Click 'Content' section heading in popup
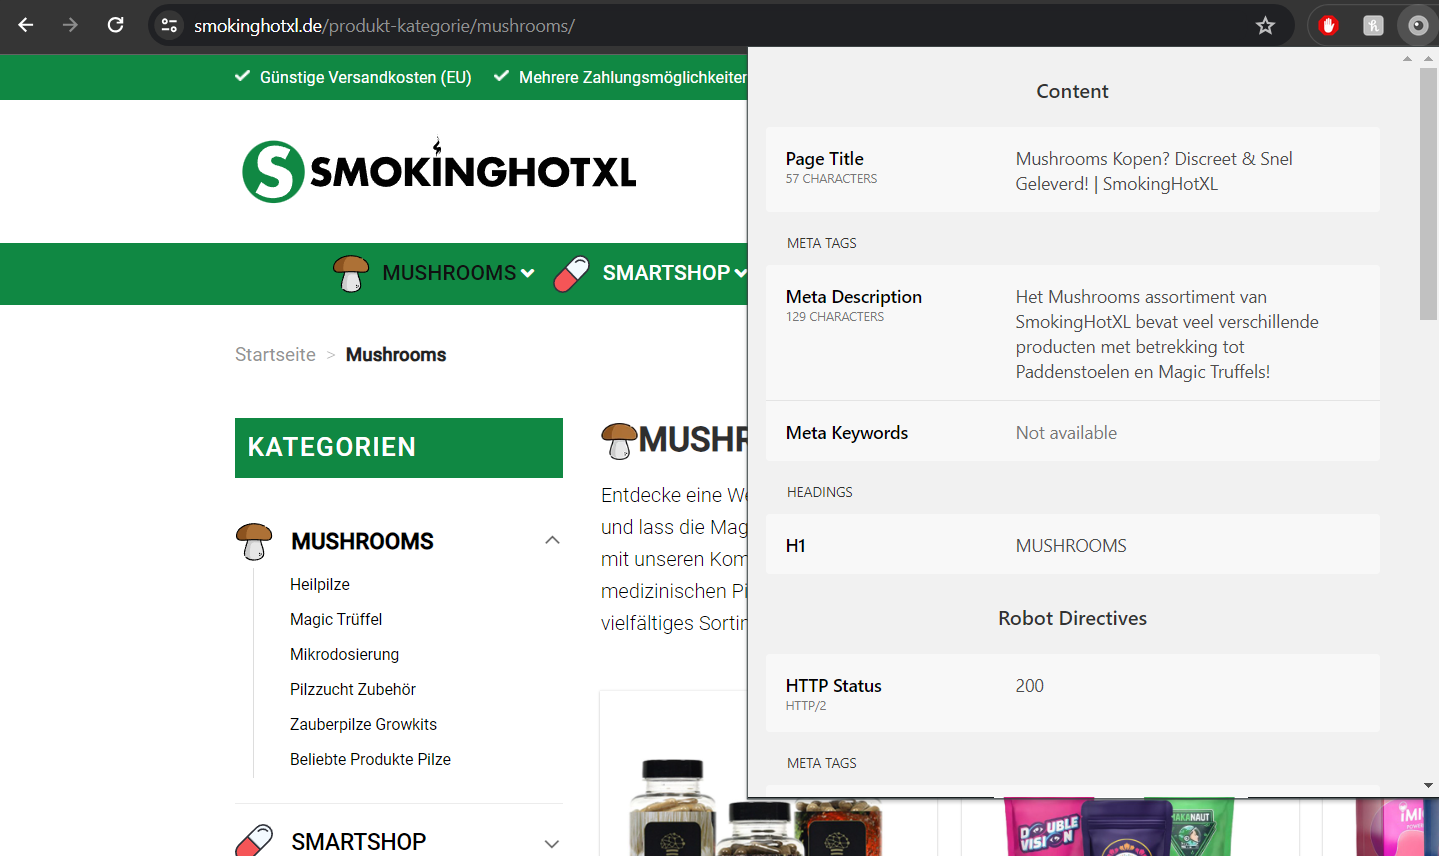The width and height of the screenshot is (1439, 856). coord(1072,91)
